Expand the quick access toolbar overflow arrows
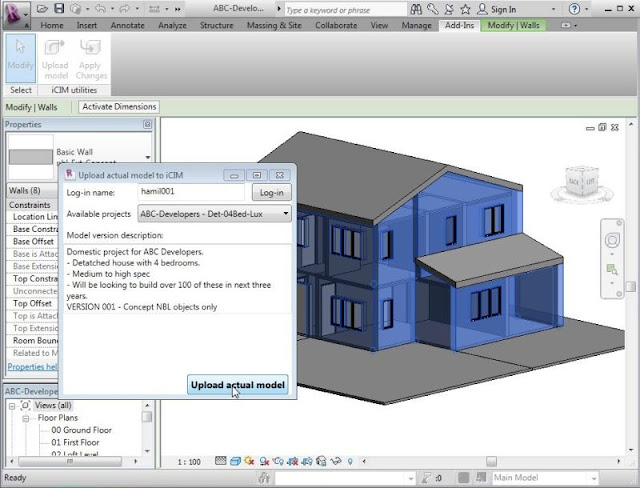 point(178,9)
